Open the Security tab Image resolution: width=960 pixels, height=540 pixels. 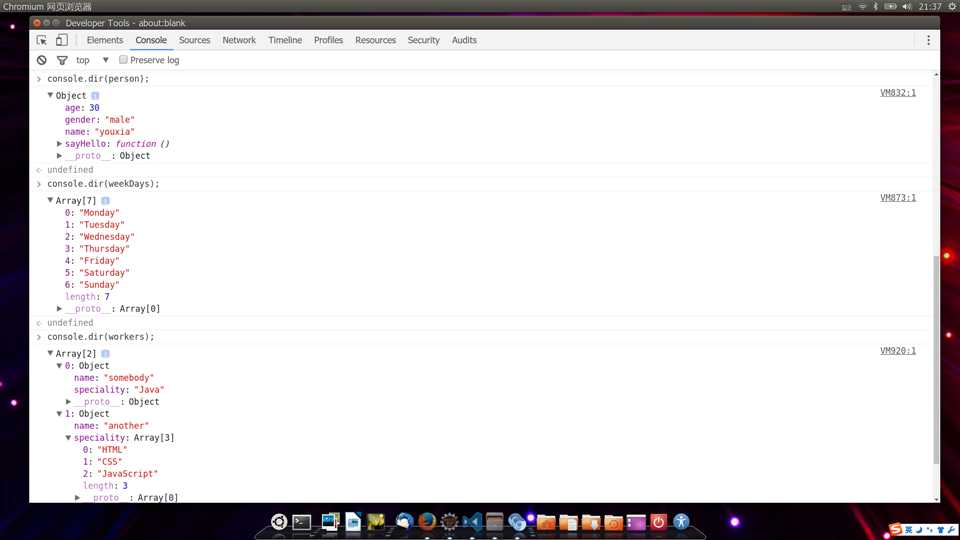pos(424,40)
